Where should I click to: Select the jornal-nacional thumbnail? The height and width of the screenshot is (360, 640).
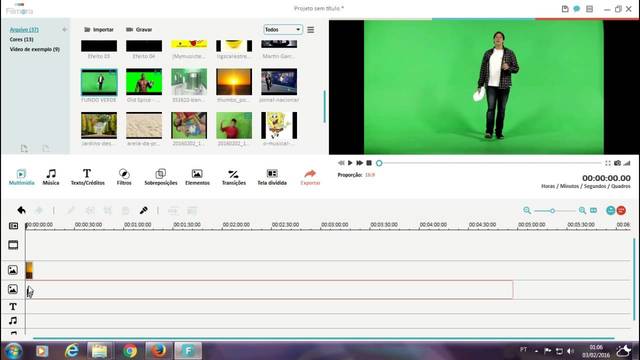279,82
